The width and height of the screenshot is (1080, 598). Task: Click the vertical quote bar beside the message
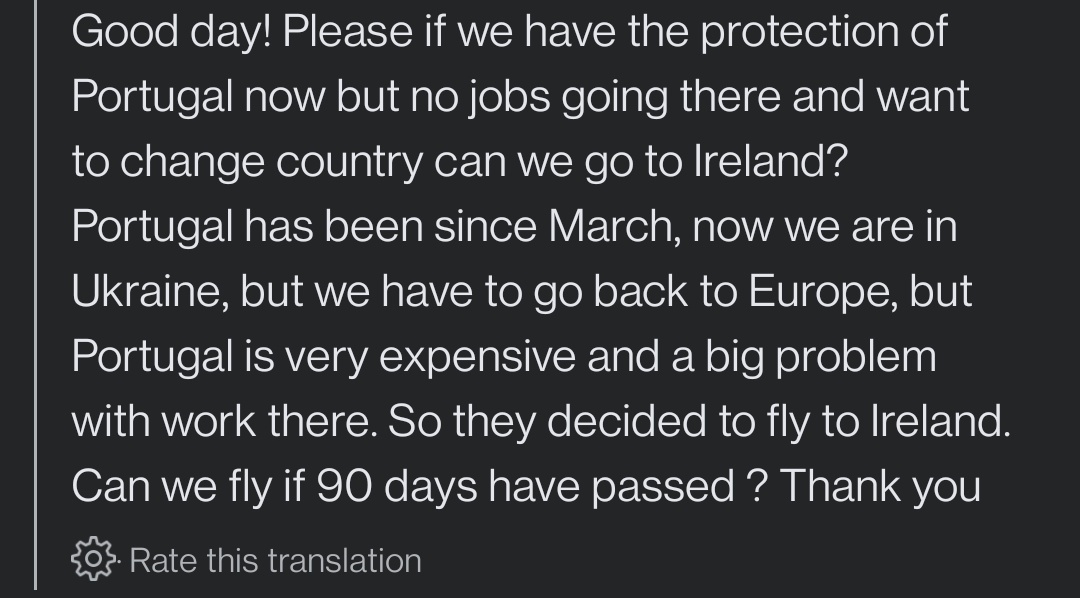click(x=35, y=295)
